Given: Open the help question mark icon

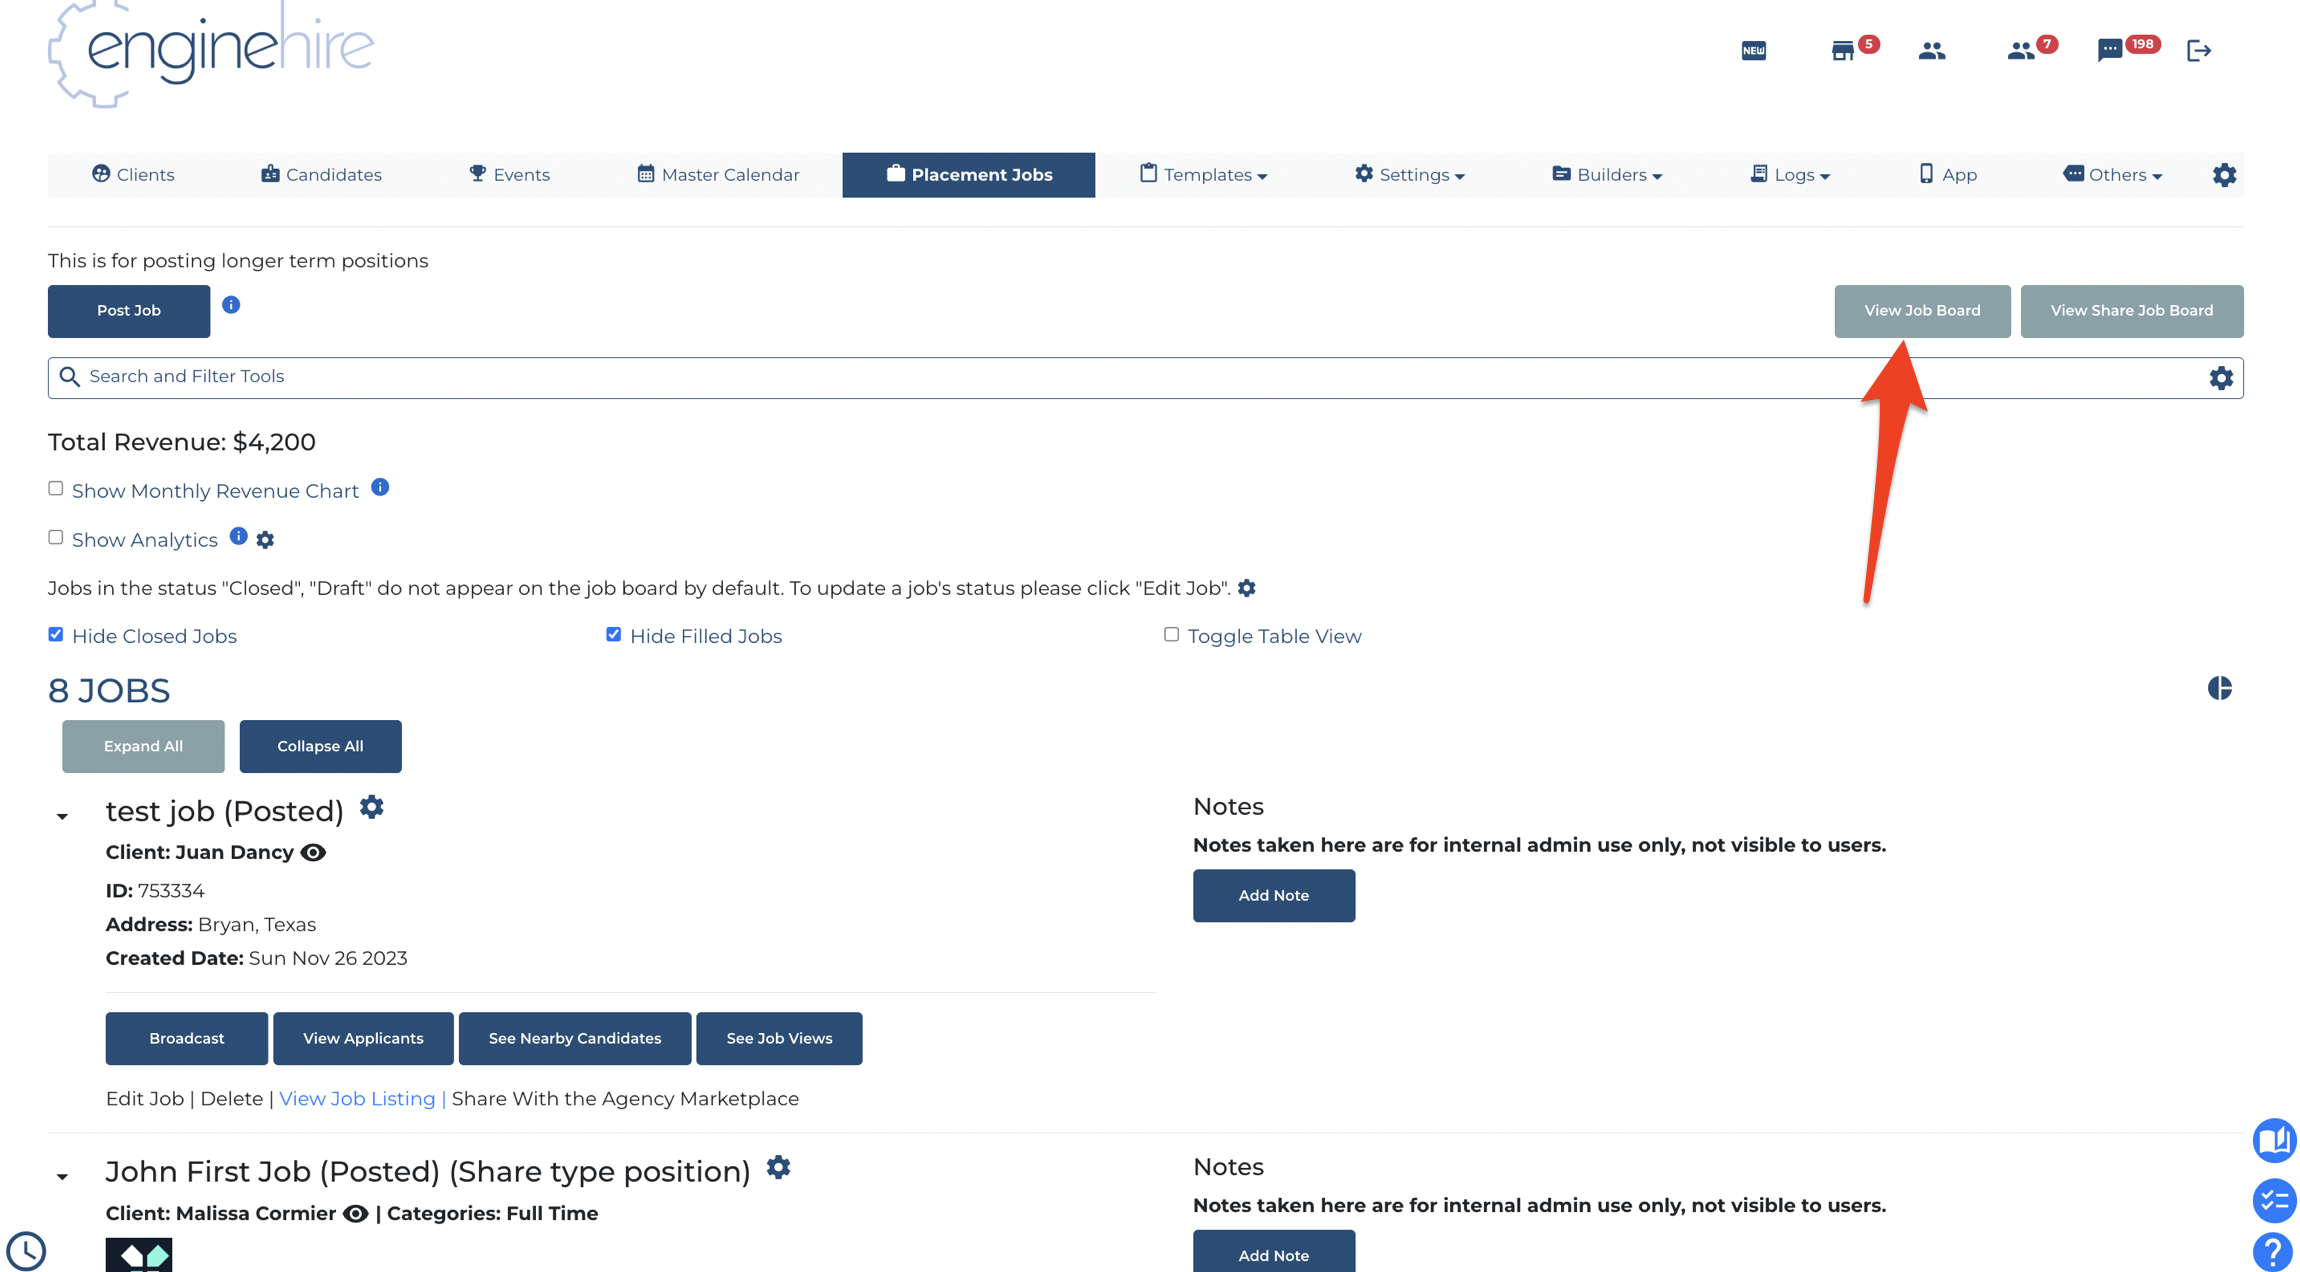Looking at the screenshot, I should [x=2273, y=1252].
